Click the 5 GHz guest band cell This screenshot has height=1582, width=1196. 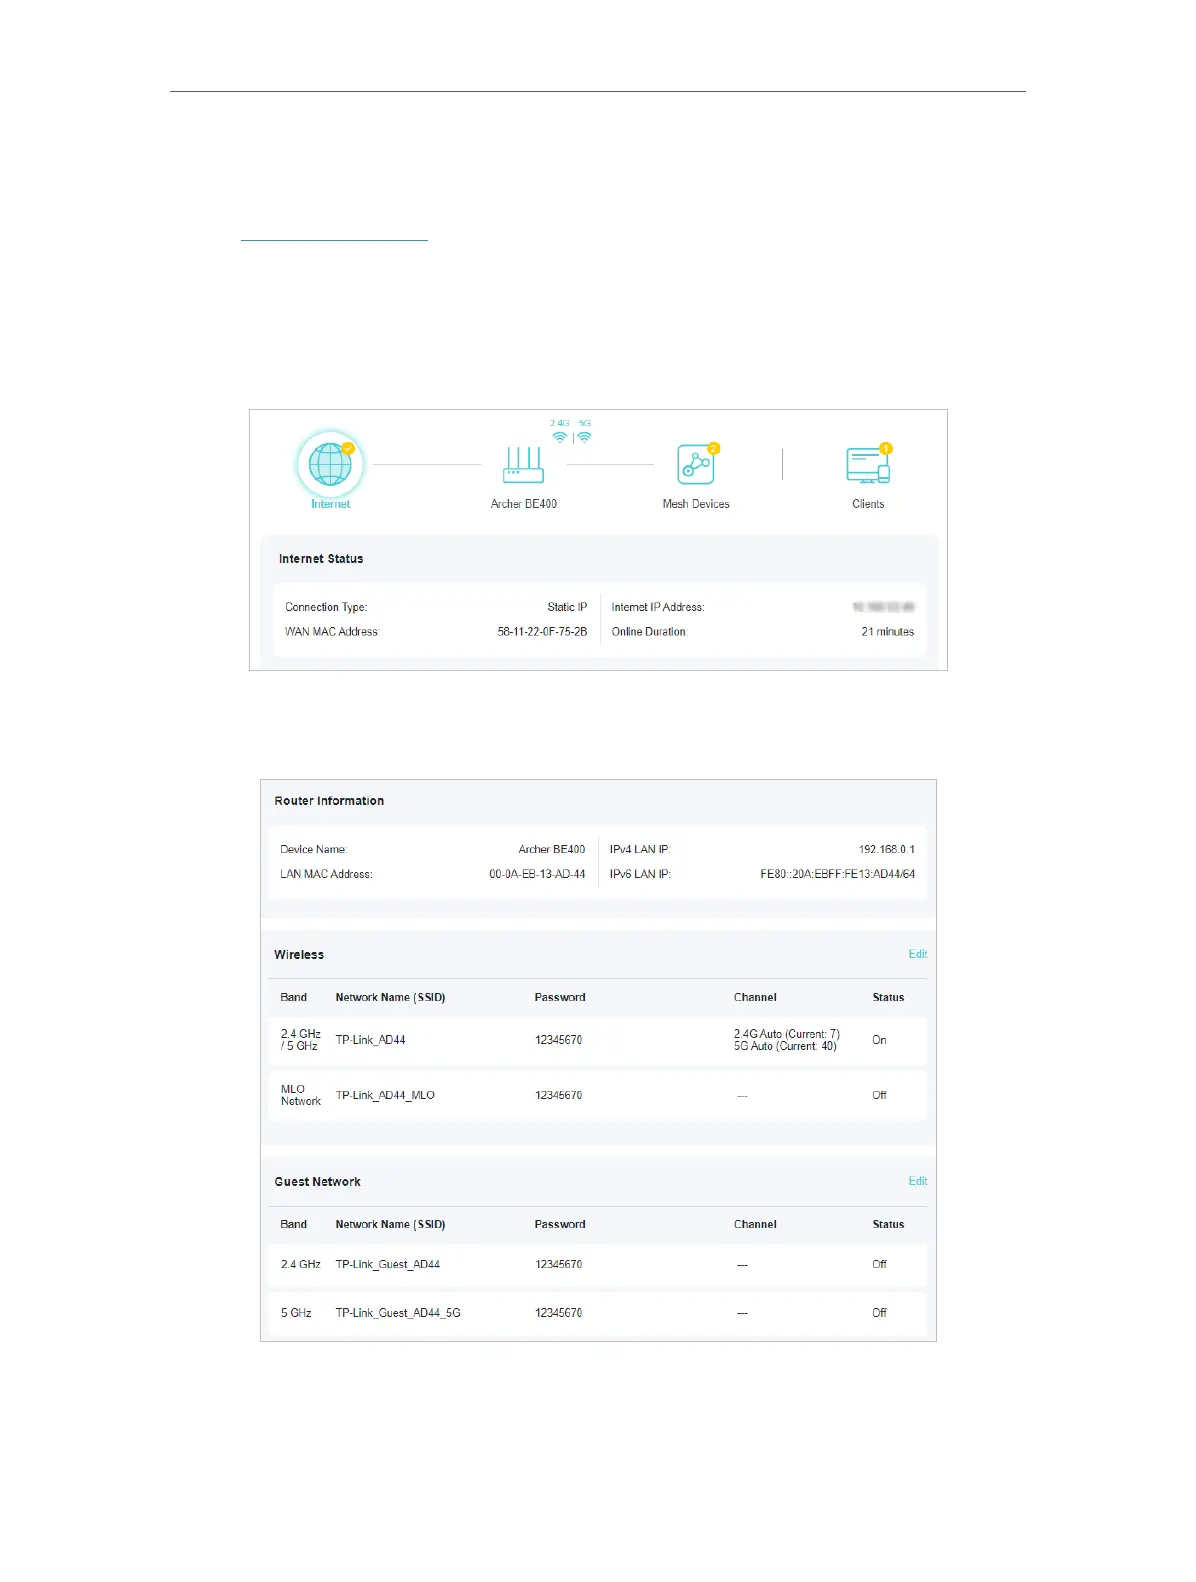coord(296,1313)
